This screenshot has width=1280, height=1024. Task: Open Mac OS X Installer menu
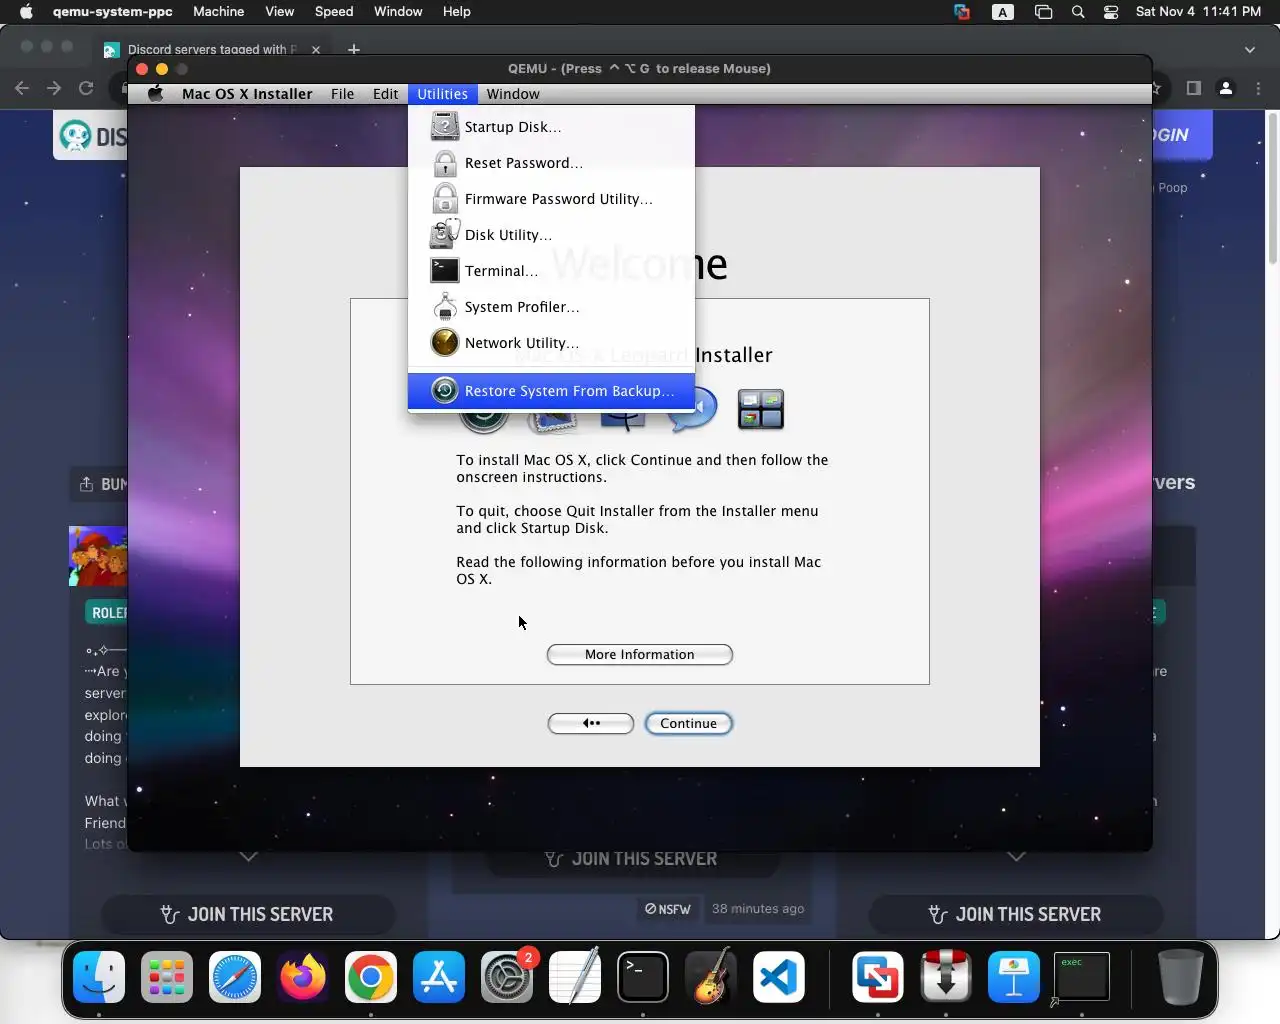click(x=247, y=94)
